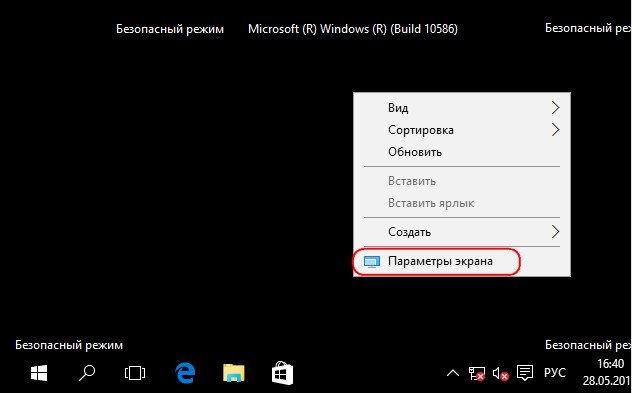
Task: Expand the Создать submenu arrow
Action: 555,232
